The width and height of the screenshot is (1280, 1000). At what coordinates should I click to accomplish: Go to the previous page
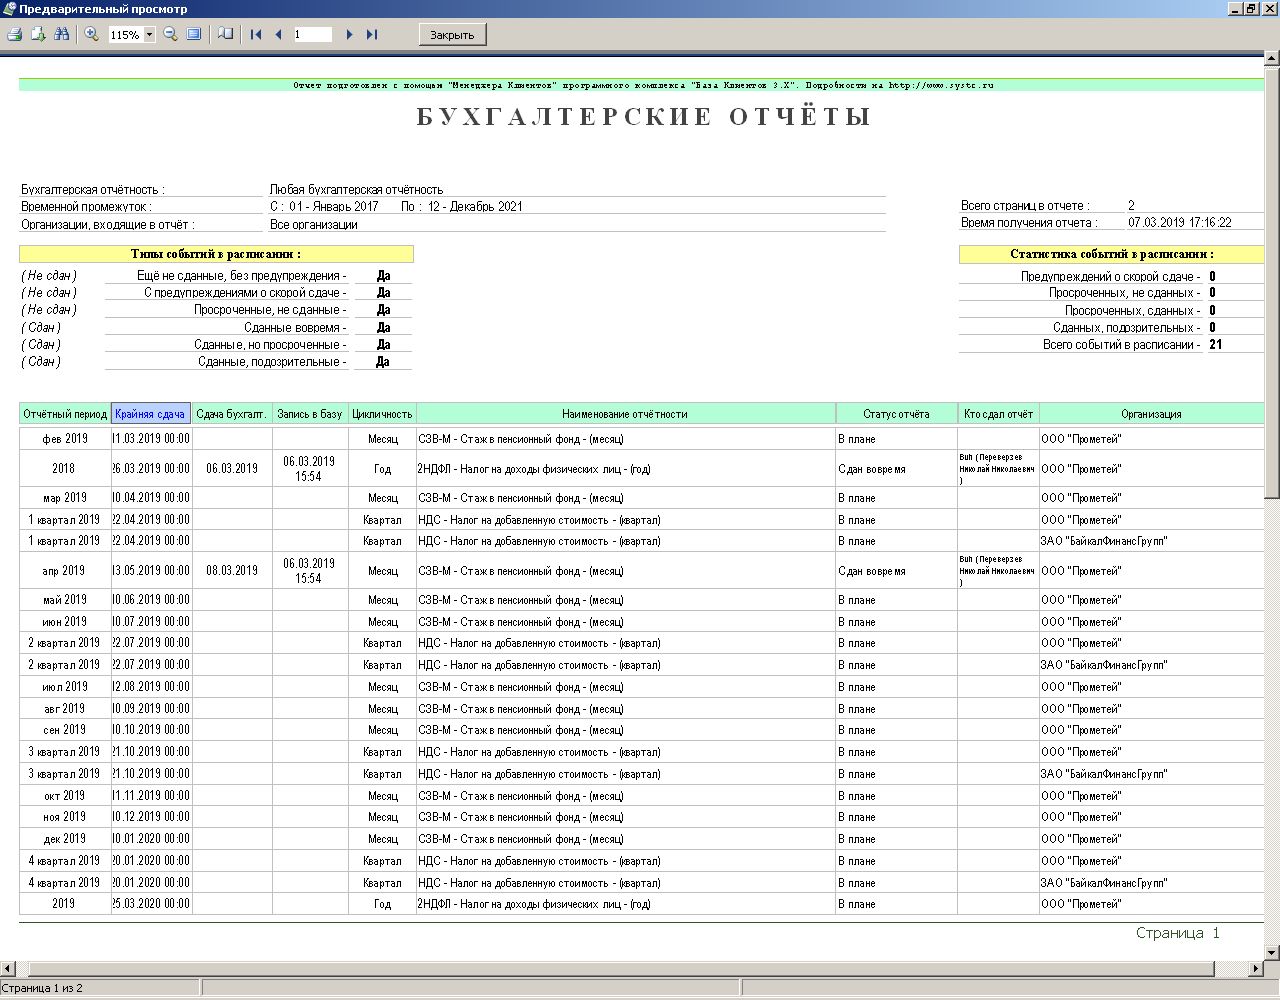coord(278,34)
